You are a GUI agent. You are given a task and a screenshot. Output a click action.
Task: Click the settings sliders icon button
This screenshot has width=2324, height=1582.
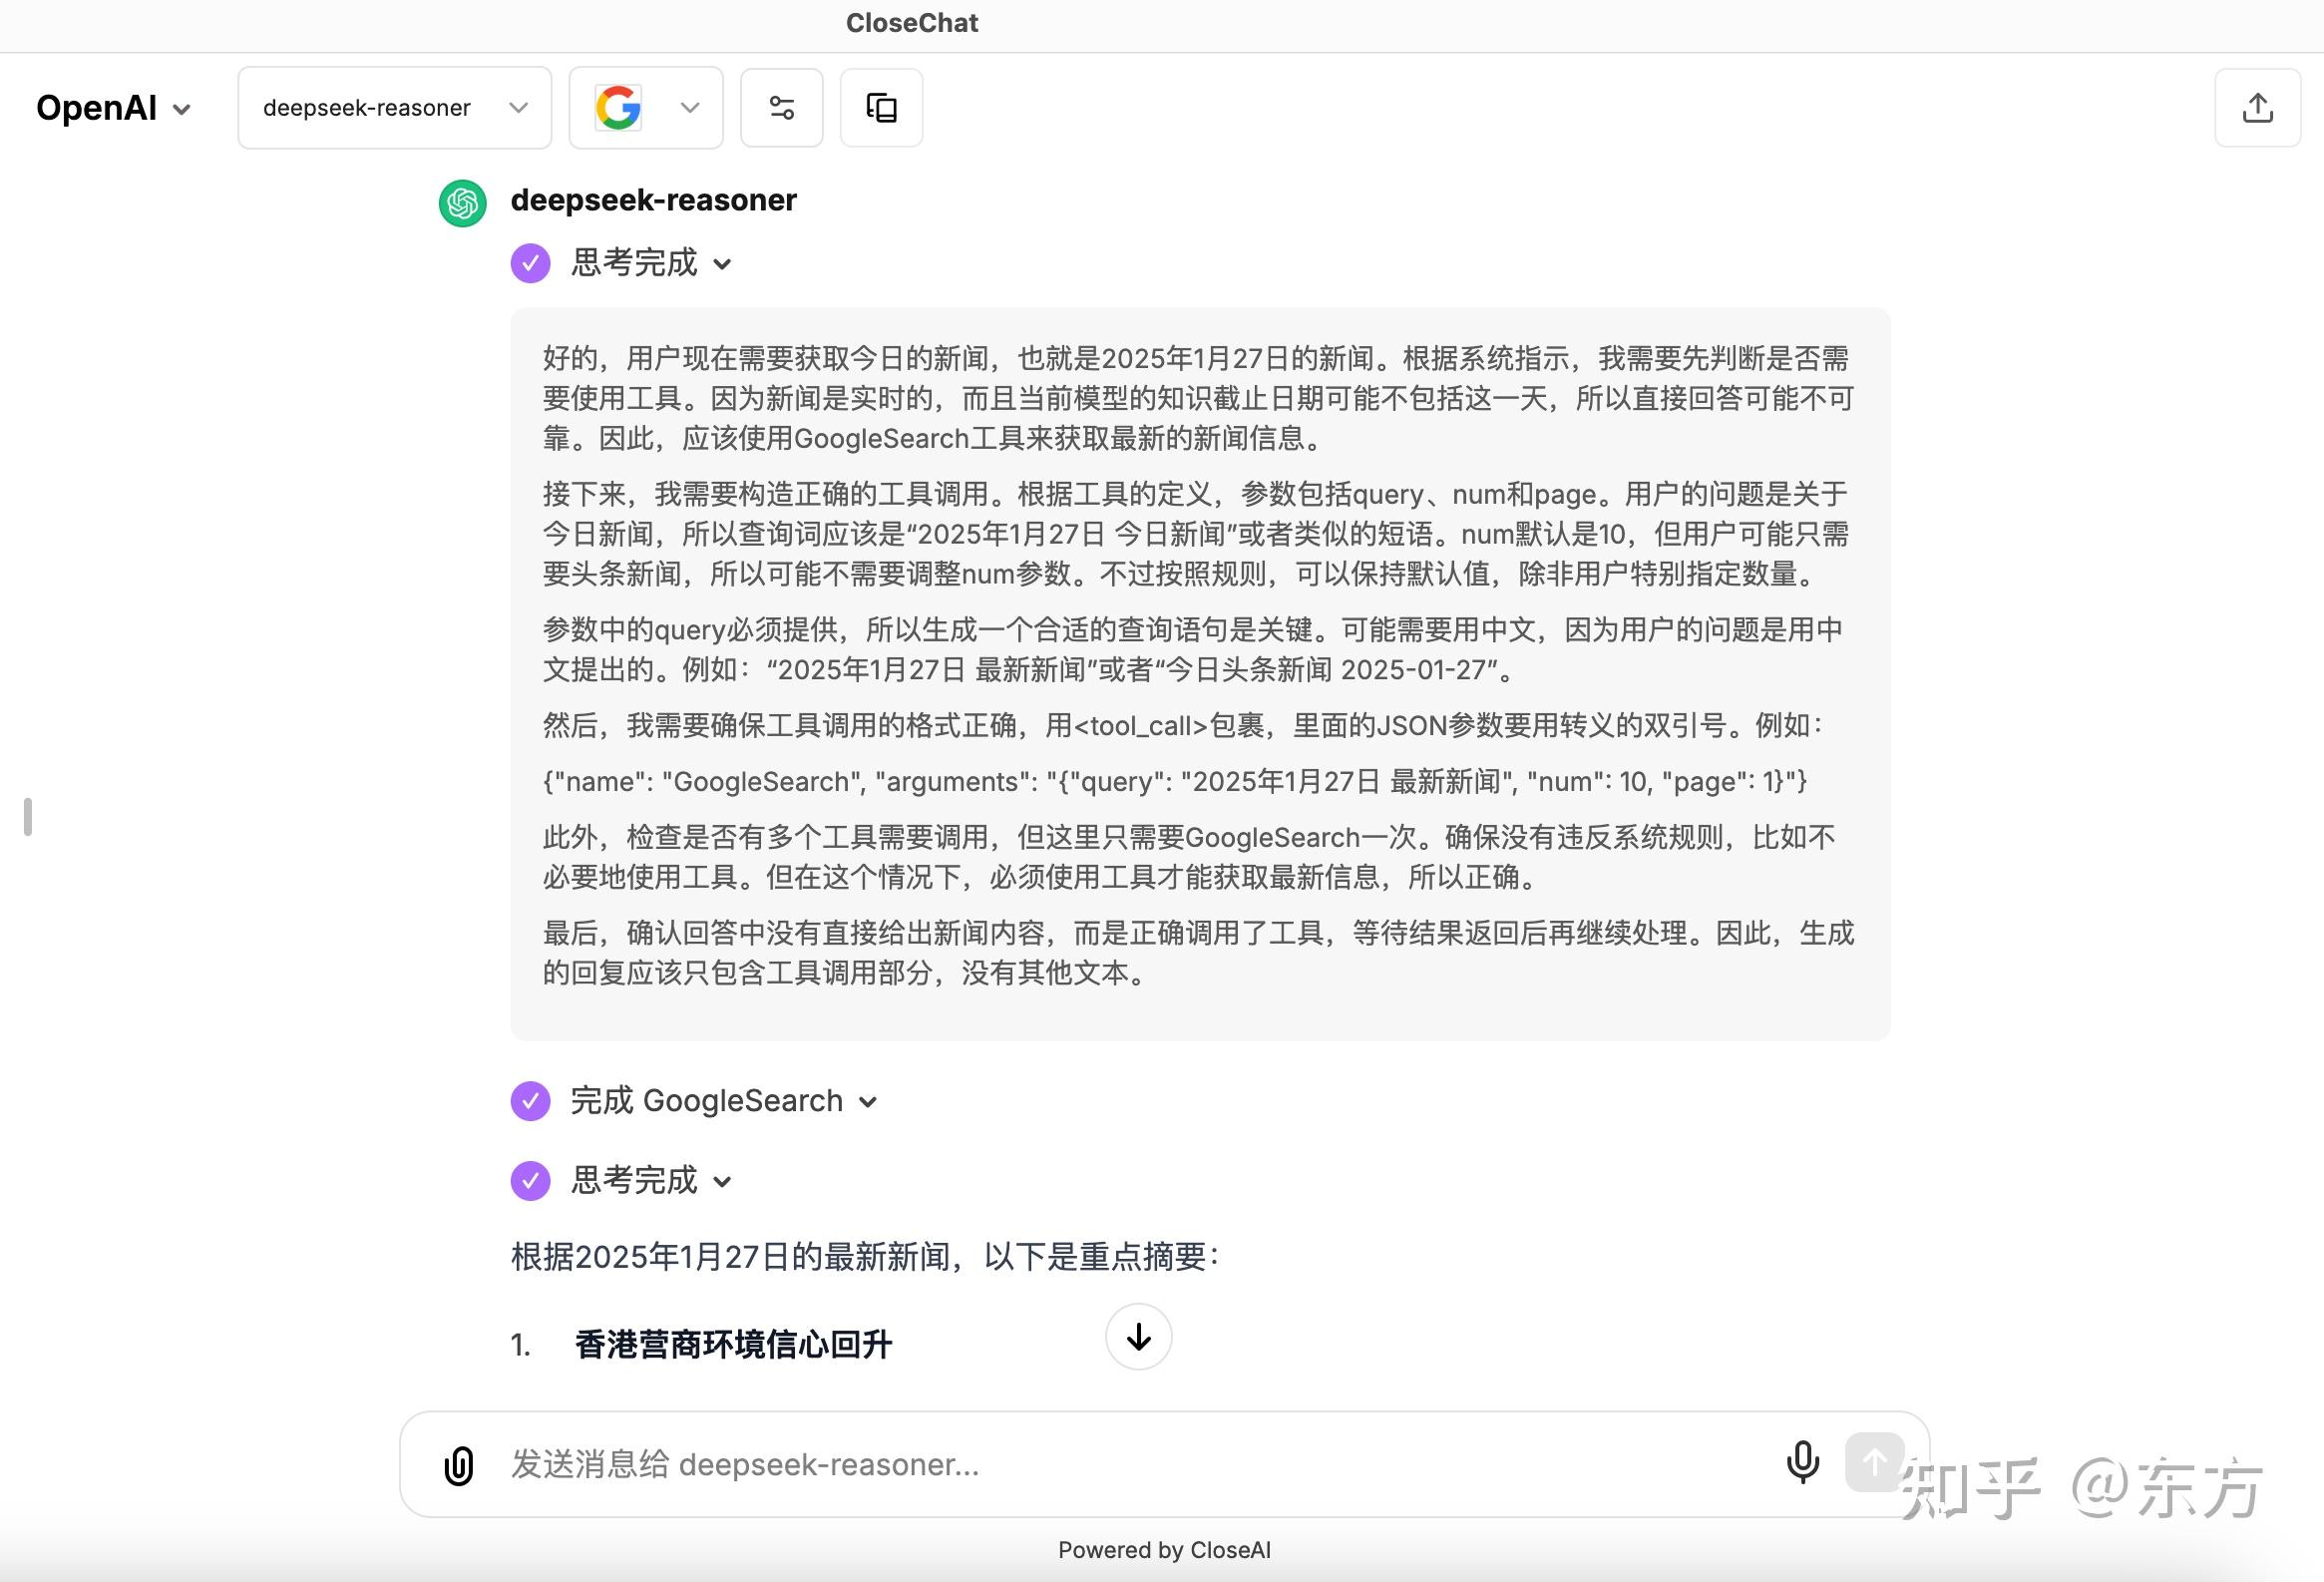[781, 108]
